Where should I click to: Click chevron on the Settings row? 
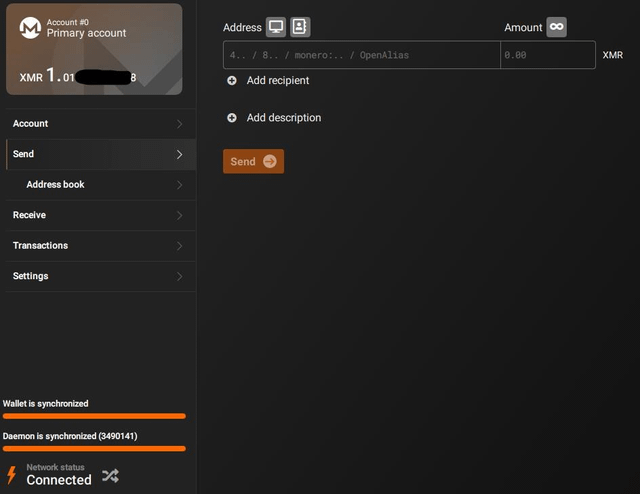point(180,276)
